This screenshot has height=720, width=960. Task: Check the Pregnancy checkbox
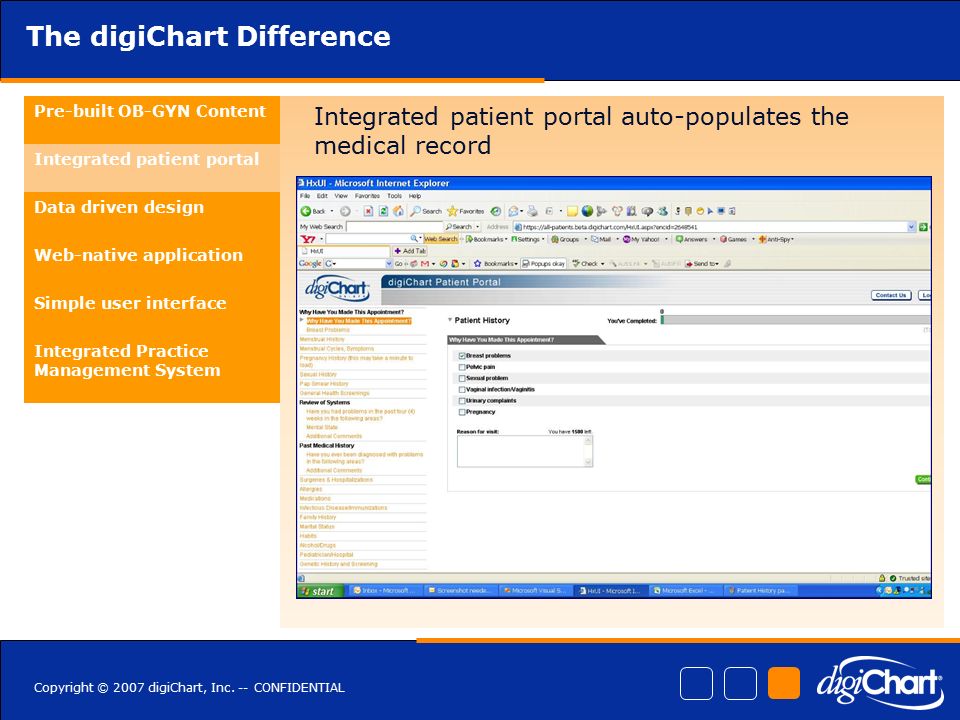tap(462, 412)
